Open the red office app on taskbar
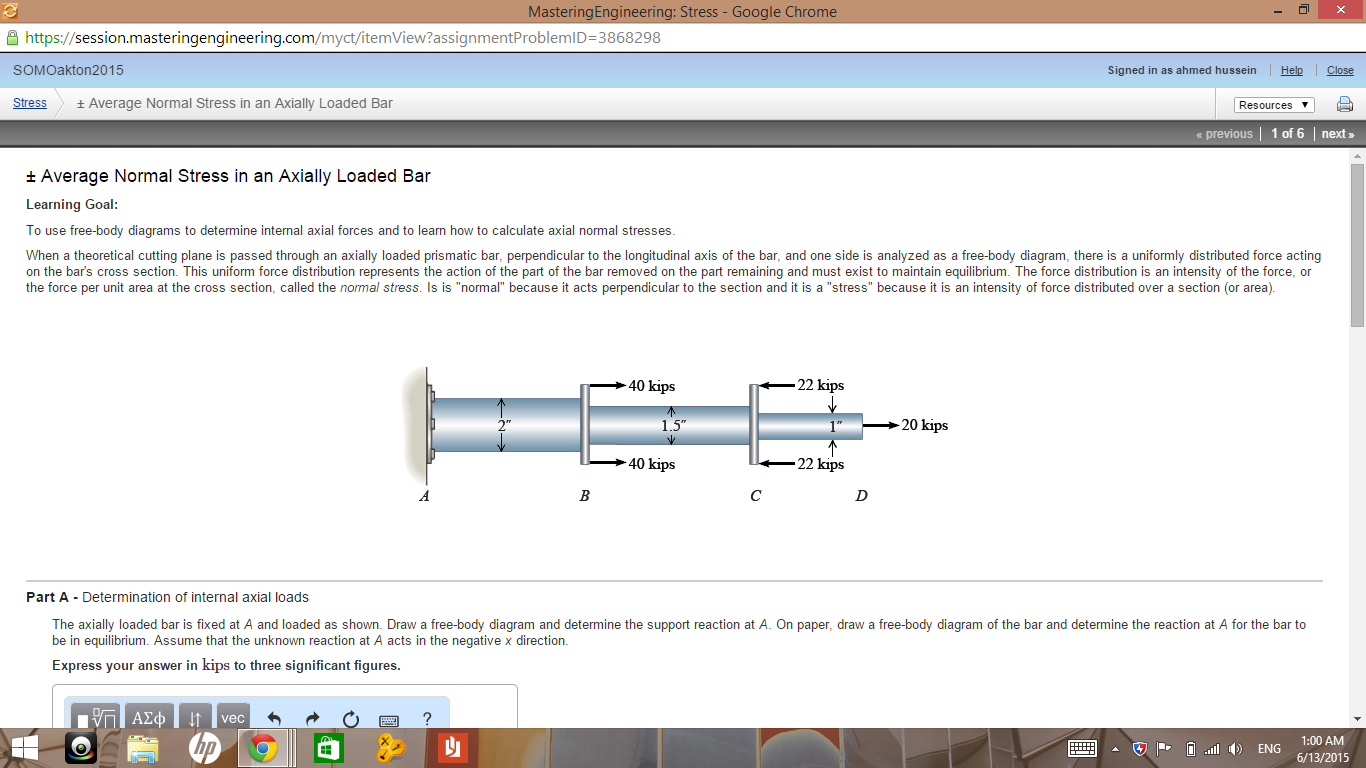This screenshot has height=768, width=1366. pos(452,749)
